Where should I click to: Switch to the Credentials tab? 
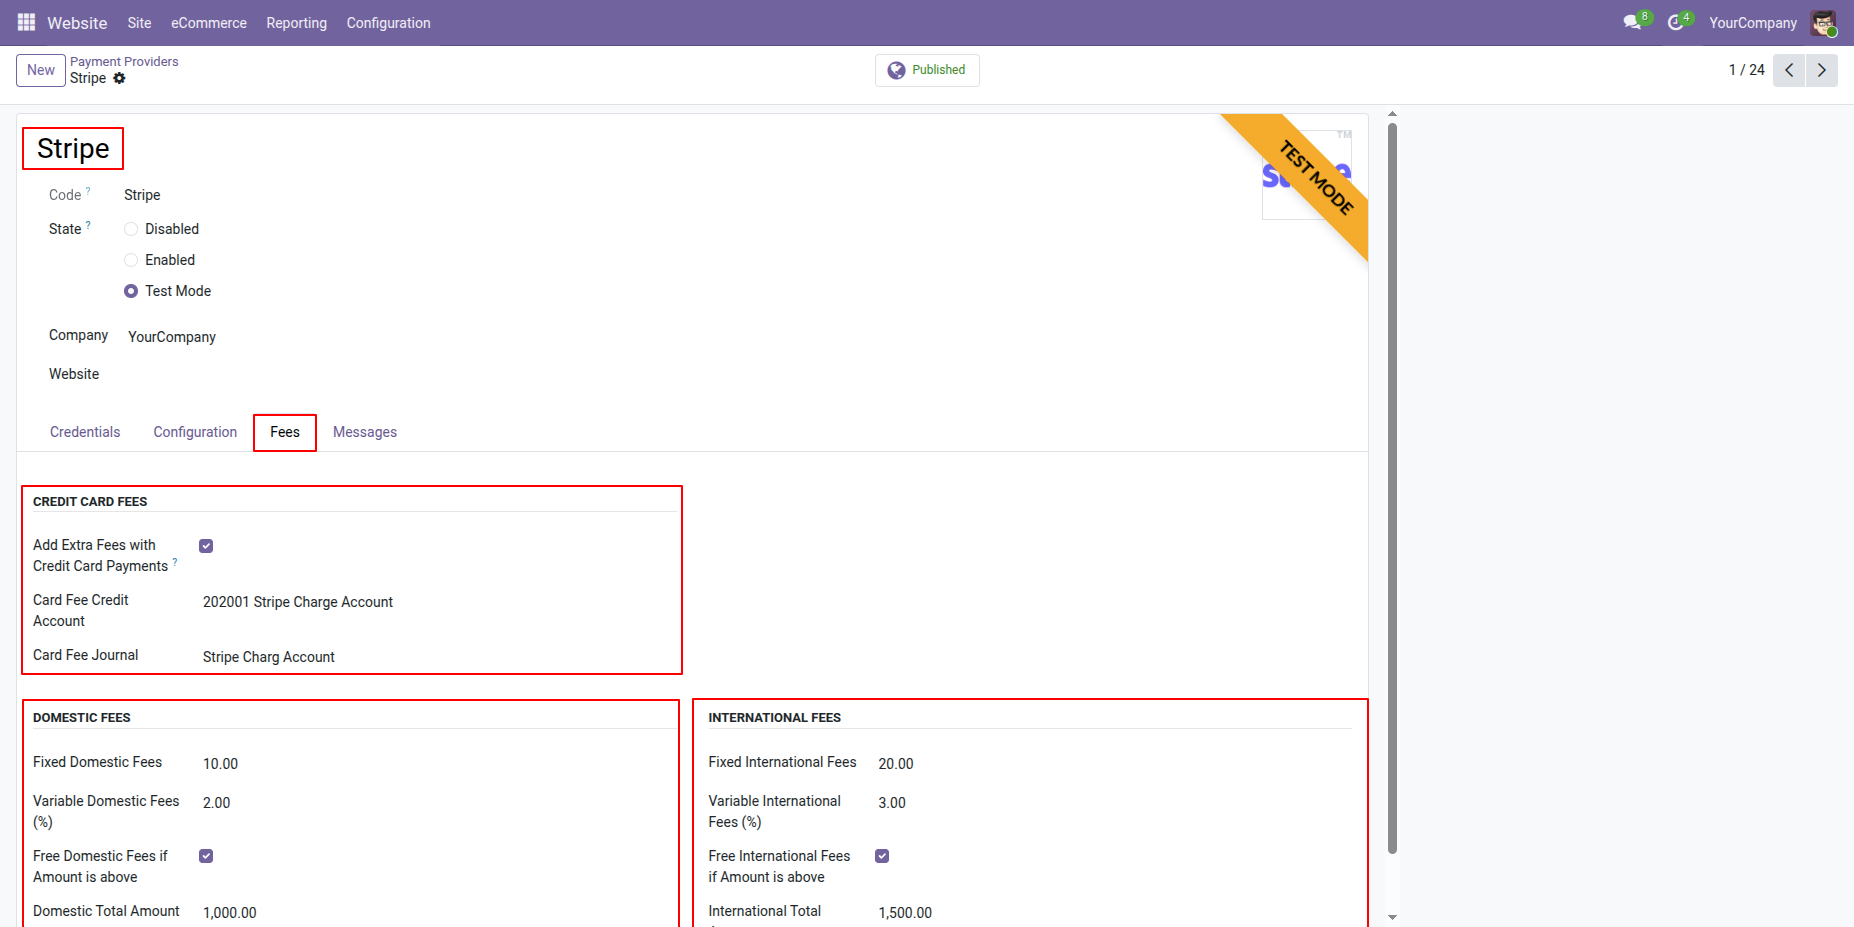[x=85, y=432]
